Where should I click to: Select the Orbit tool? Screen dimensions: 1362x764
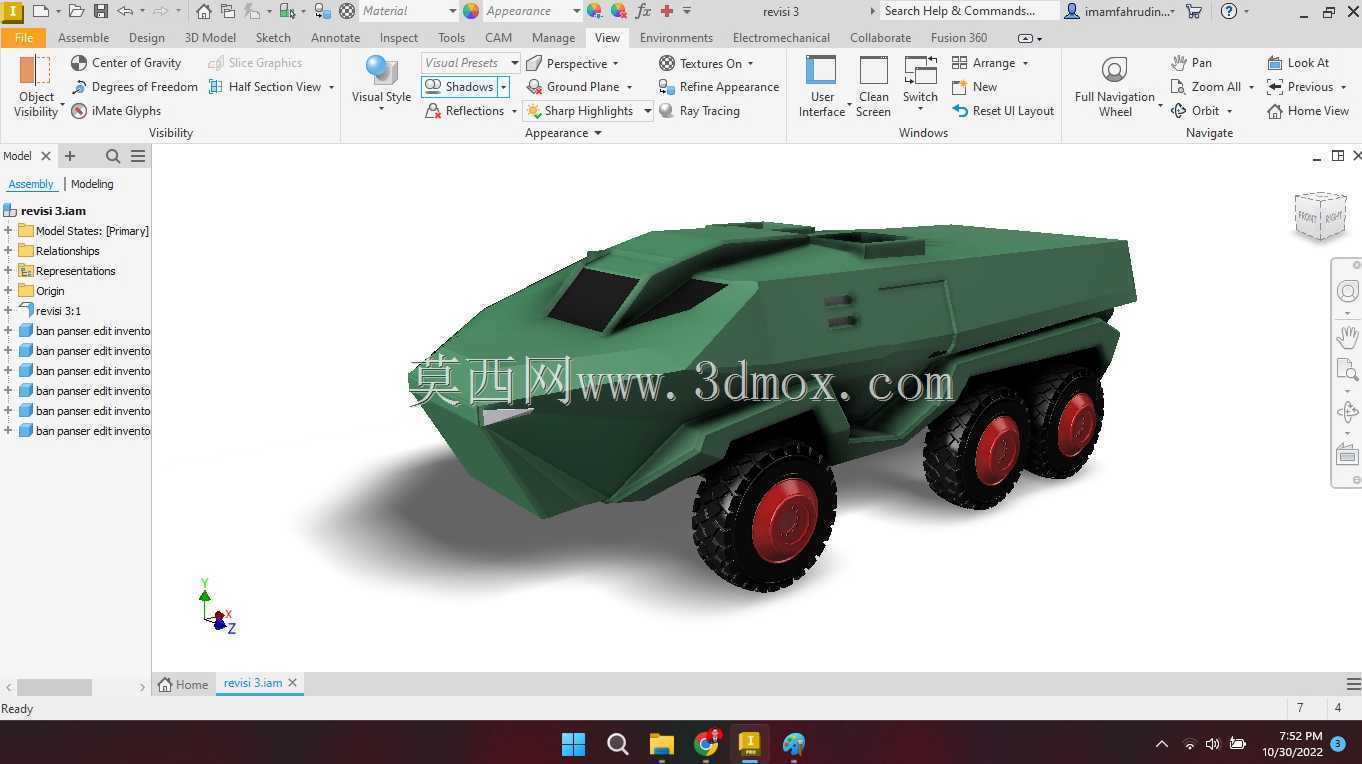click(1195, 111)
